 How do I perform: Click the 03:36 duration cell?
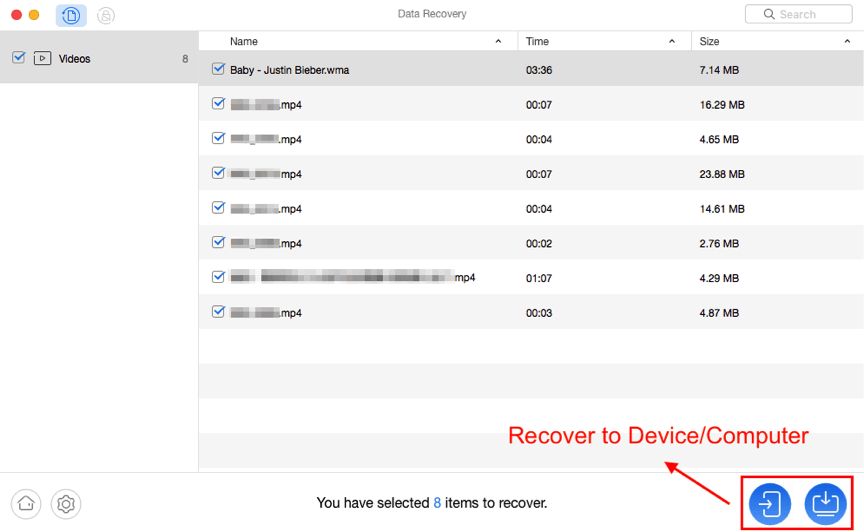539,70
